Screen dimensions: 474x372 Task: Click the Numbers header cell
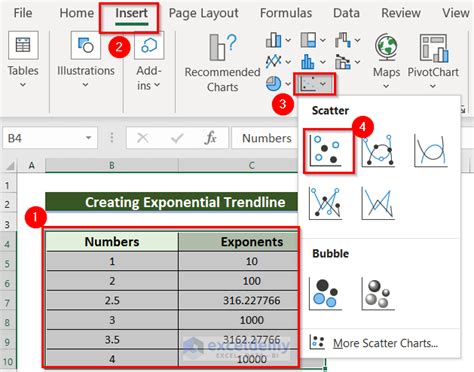(x=112, y=242)
